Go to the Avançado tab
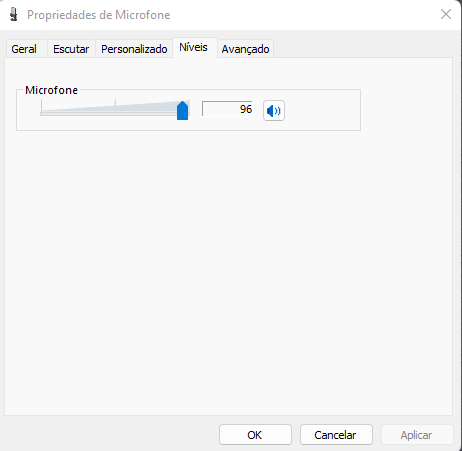The height and width of the screenshot is (451, 462). (245, 49)
